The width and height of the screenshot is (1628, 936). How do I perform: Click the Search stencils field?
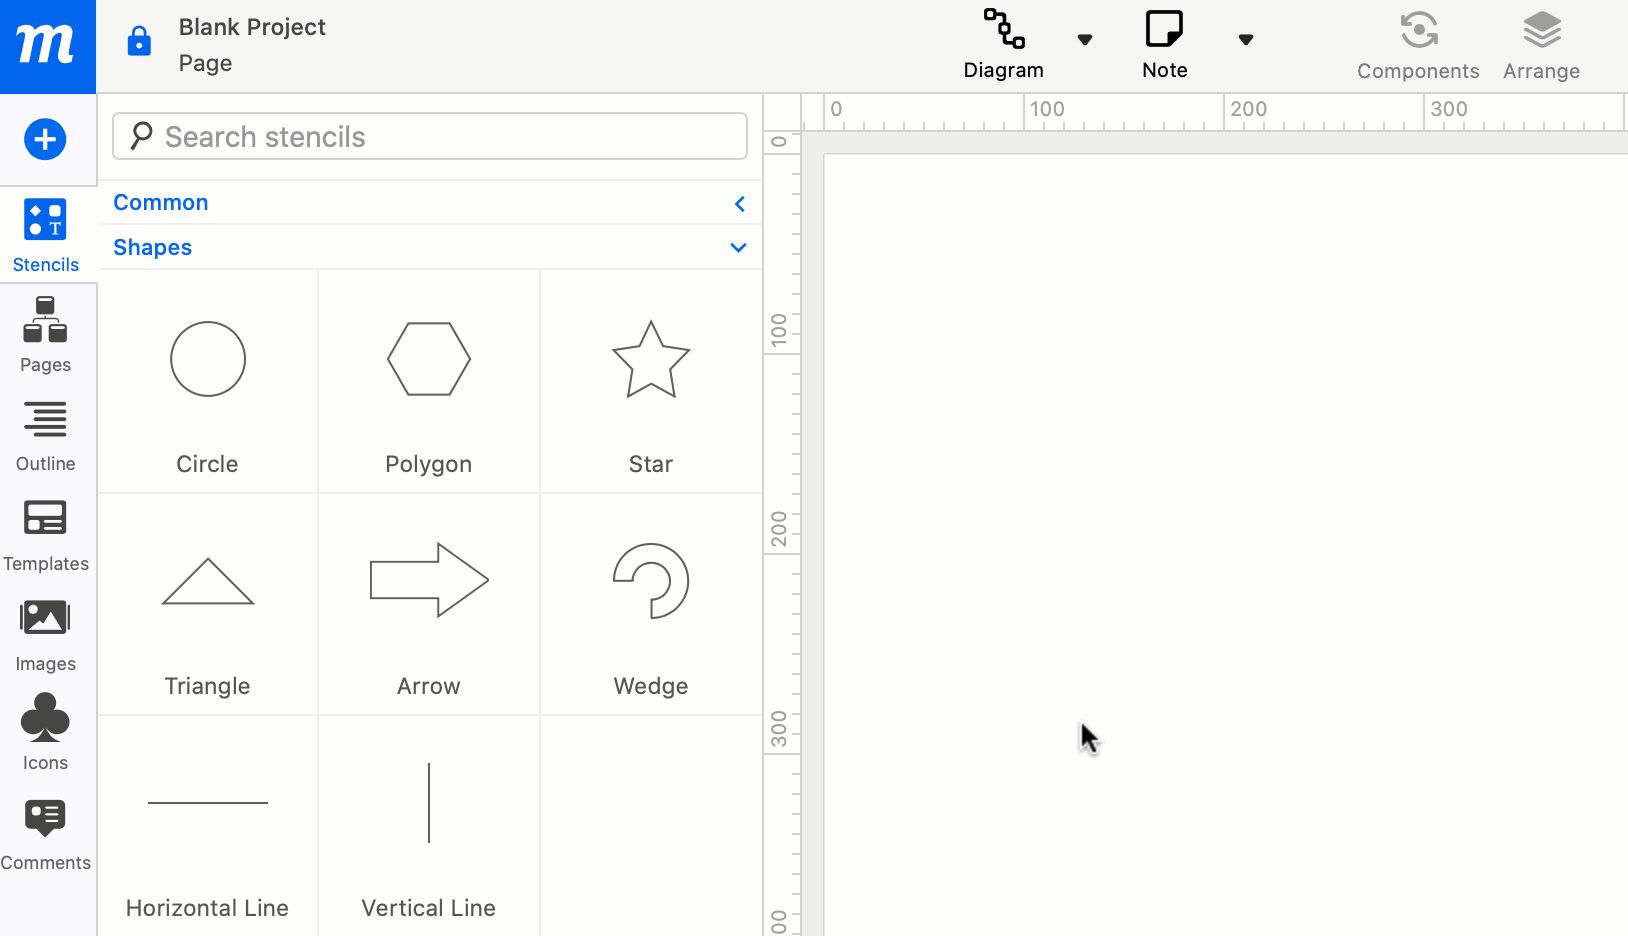pos(430,136)
